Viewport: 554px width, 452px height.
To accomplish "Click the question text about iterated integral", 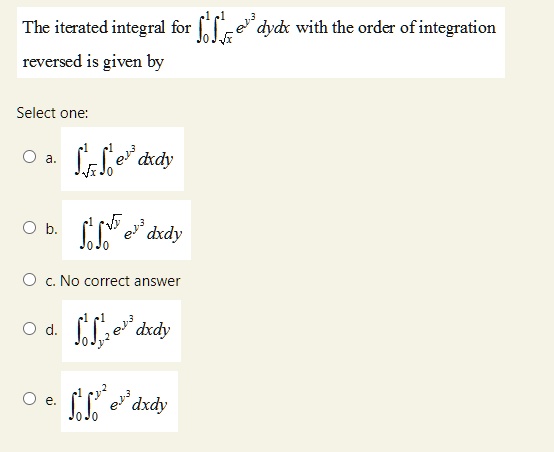I will 261,43.
